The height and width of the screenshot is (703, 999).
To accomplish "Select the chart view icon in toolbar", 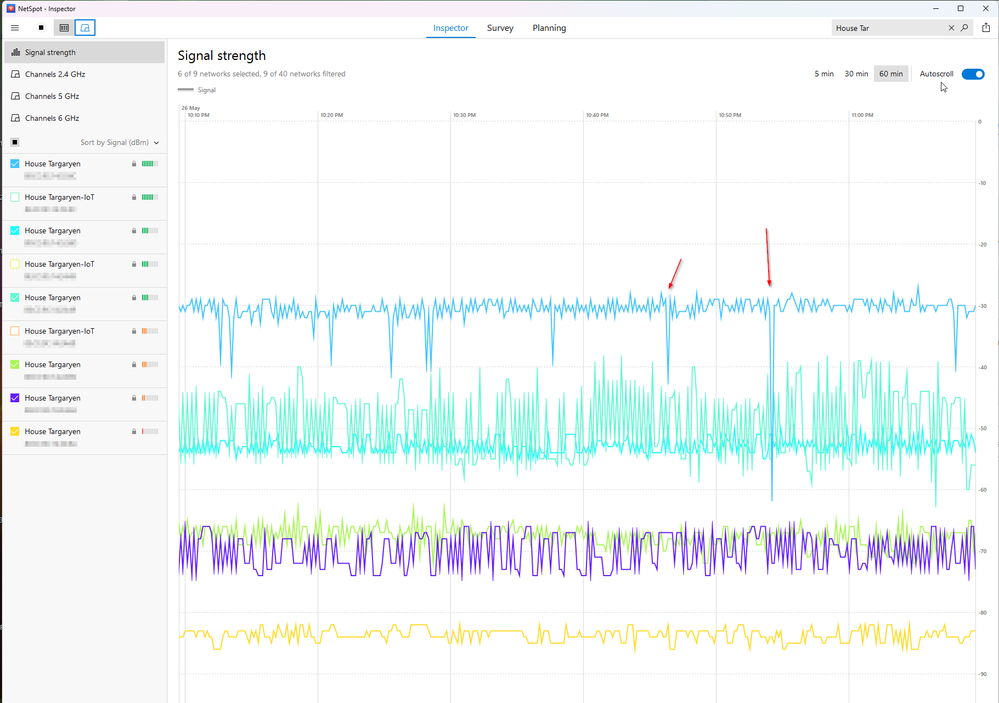I will point(85,28).
